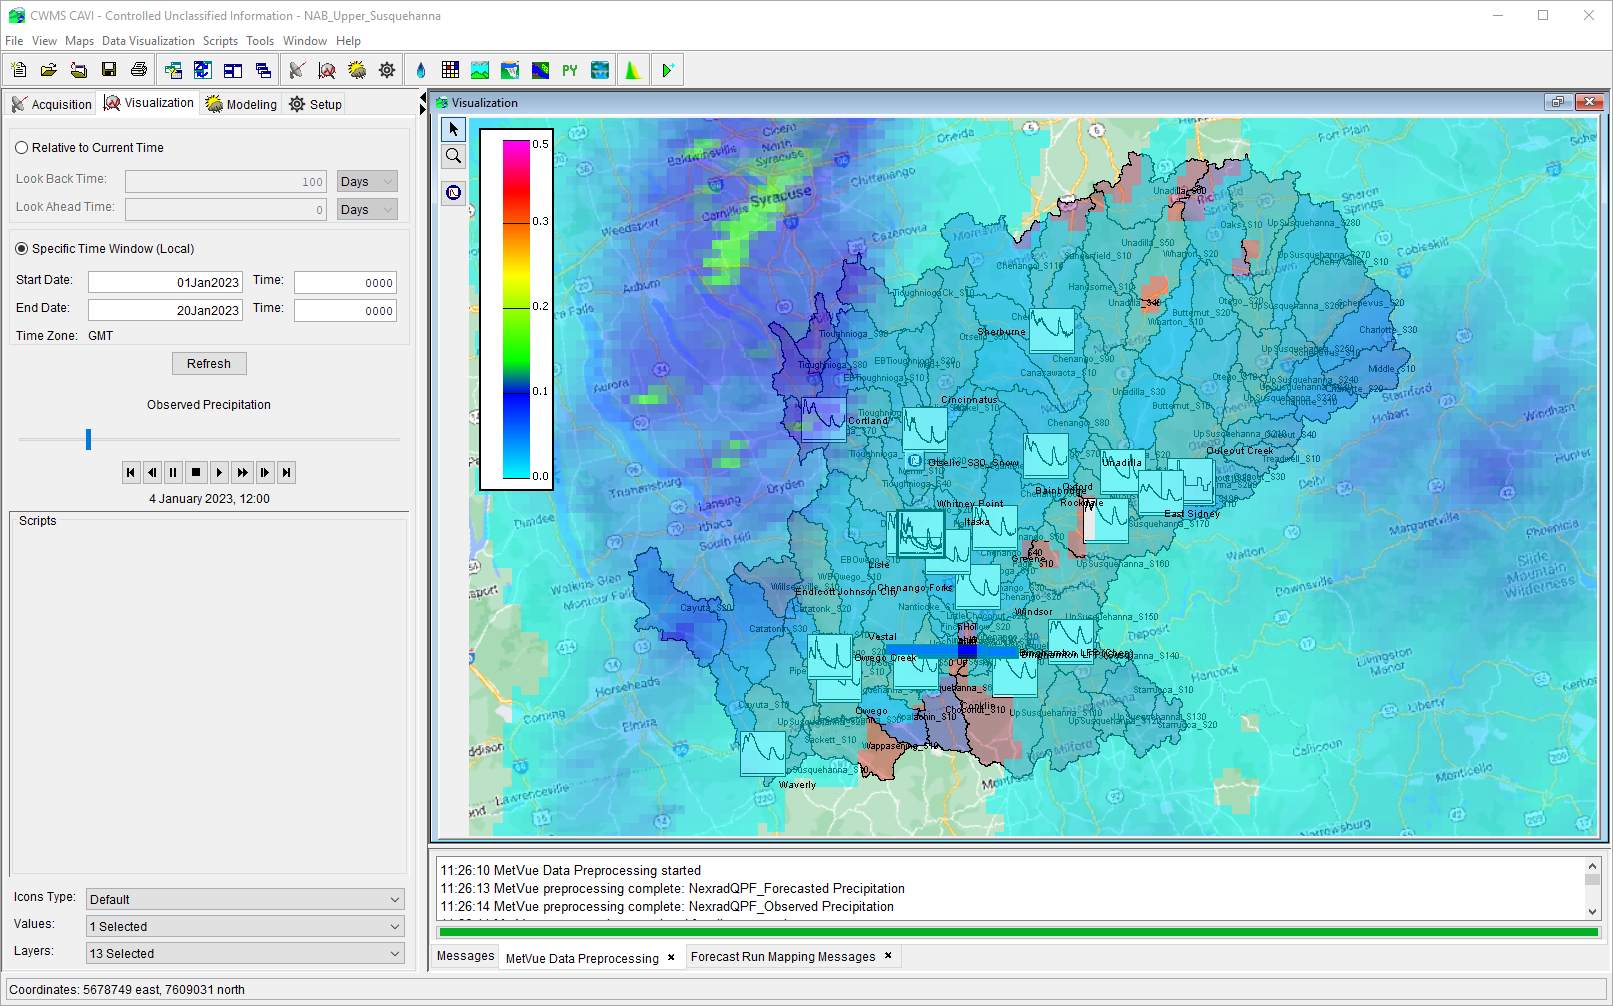Click the chart magnifier Visualization toolbar icon
The image size is (1613, 1006).
(x=327, y=70)
